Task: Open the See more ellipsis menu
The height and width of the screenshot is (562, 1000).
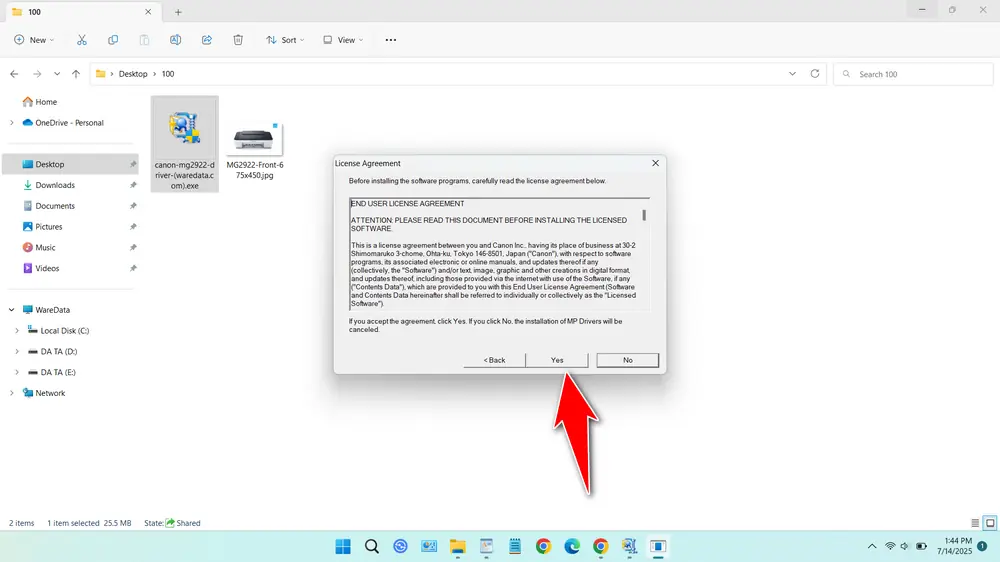Action: point(391,40)
